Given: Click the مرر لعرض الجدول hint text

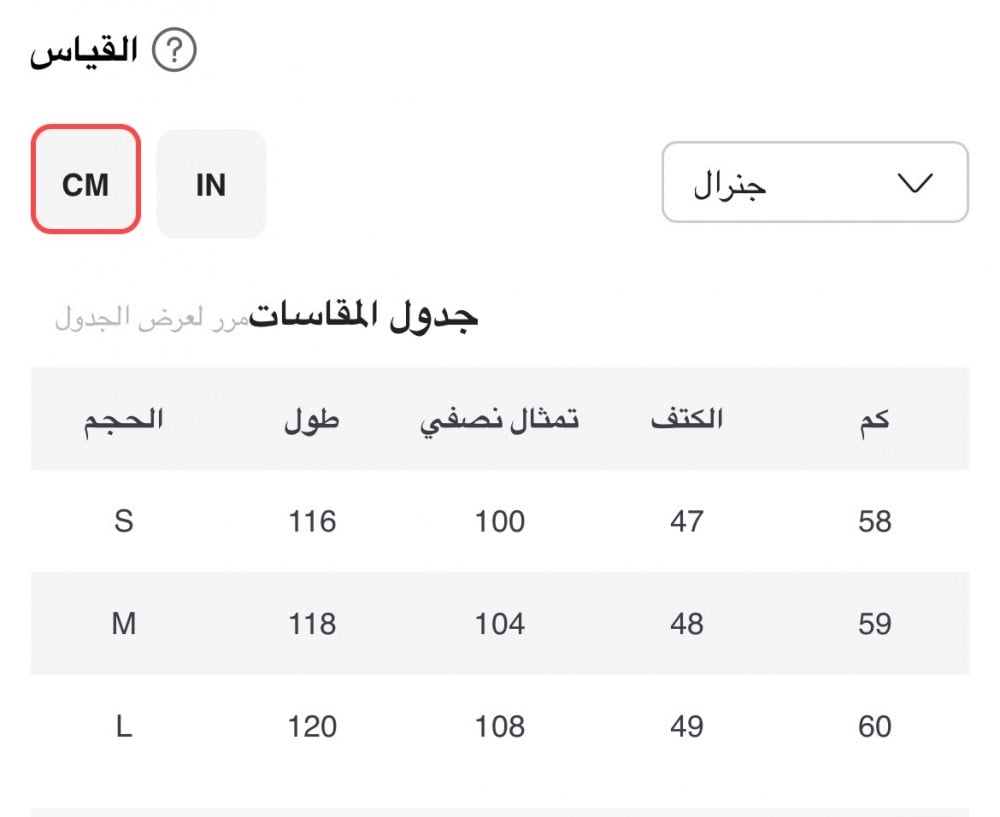Looking at the screenshot, I should click(x=151, y=319).
